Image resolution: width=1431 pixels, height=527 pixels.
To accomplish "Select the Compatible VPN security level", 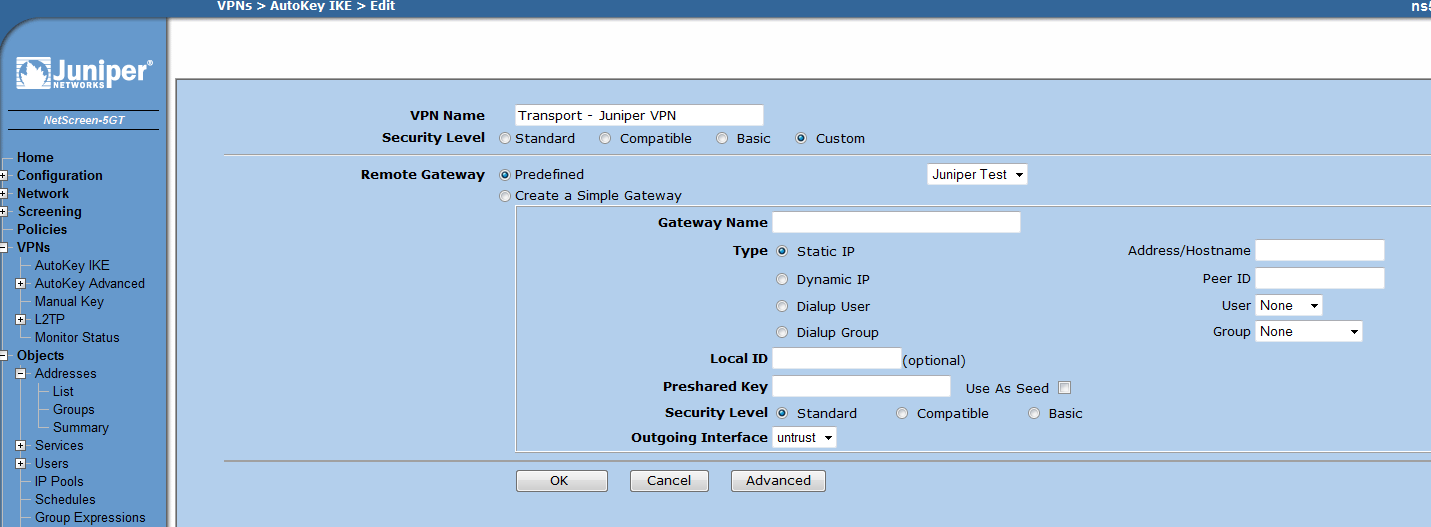I will pos(605,139).
